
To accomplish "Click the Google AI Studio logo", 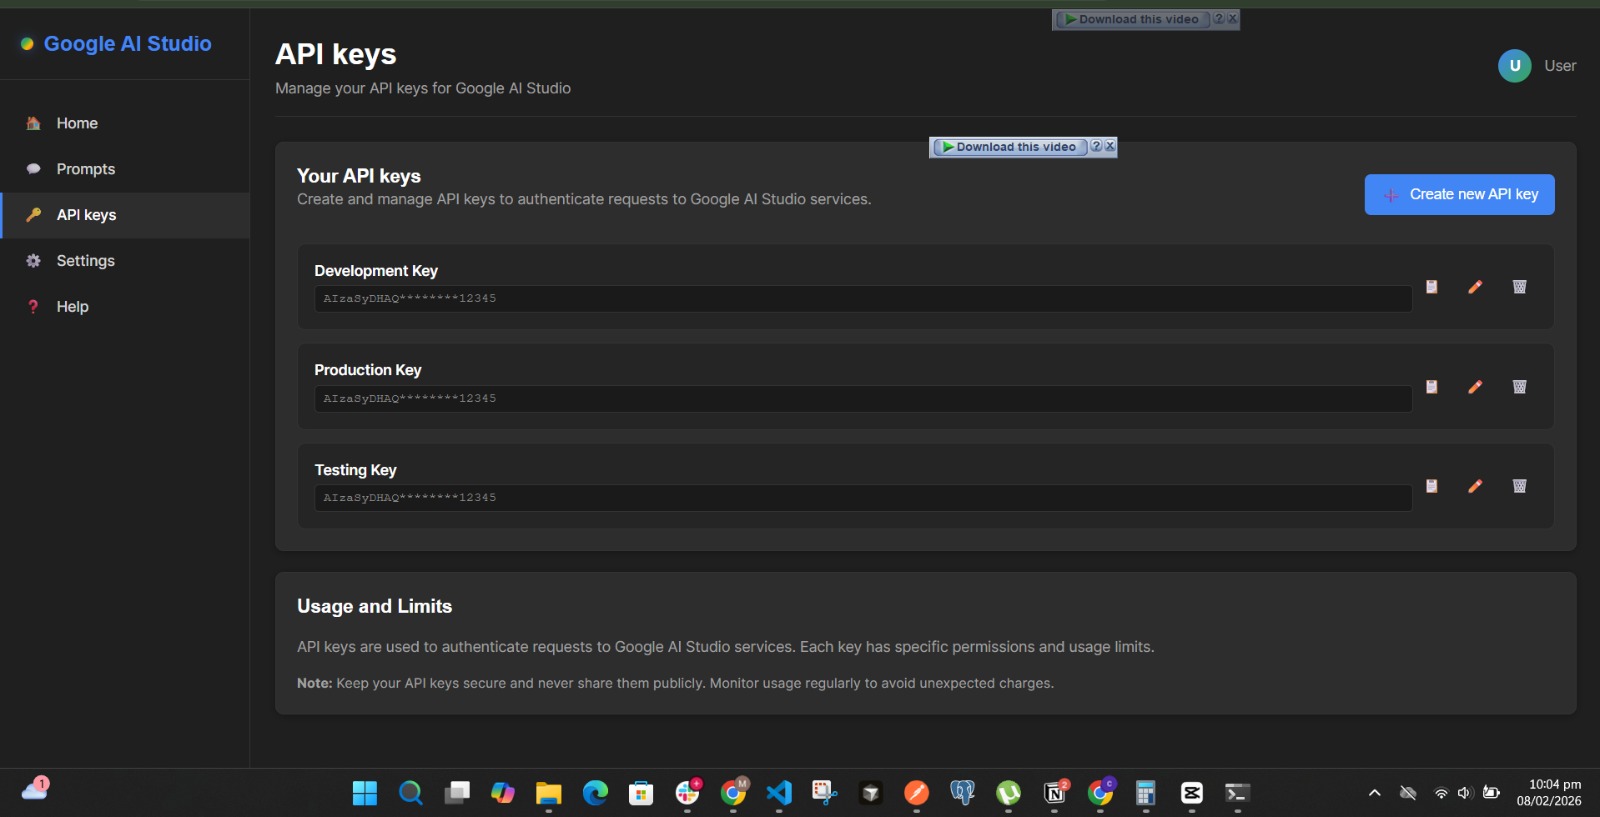I will point(116,44).
